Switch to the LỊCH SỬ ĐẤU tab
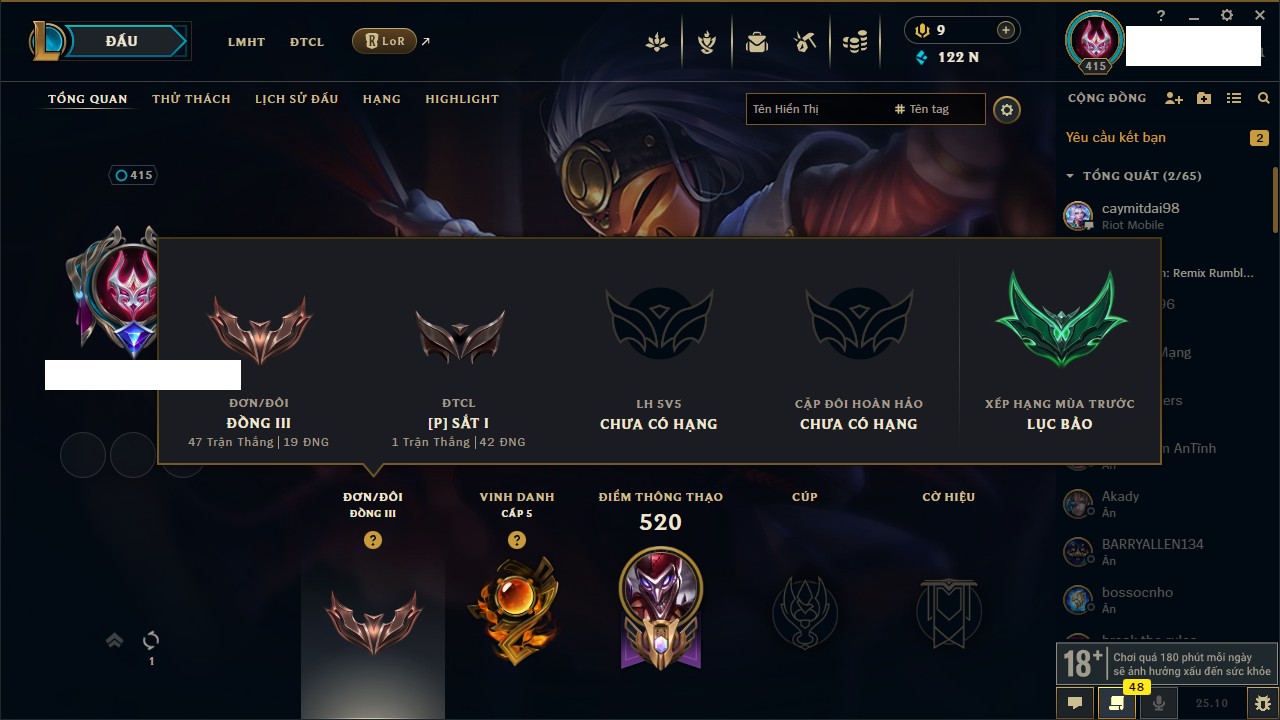Image resolution: width=1280 pixels, height=720 pixels. click(x=296, y=99)
